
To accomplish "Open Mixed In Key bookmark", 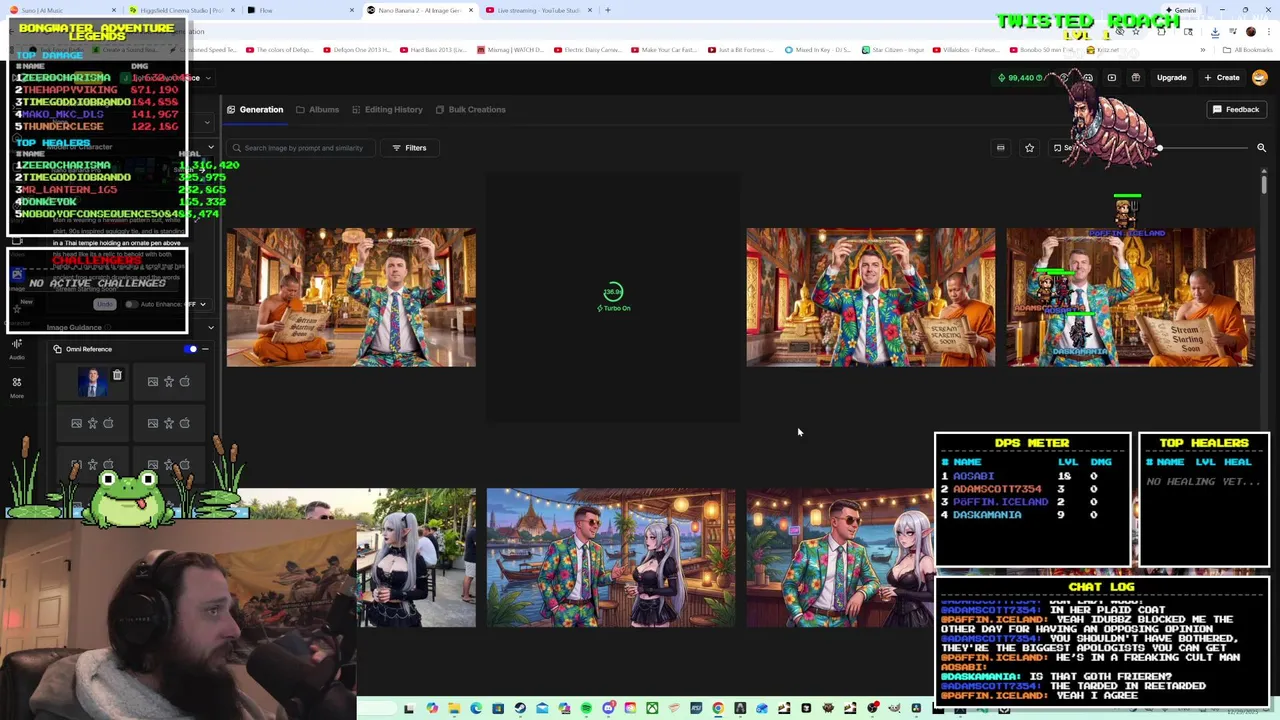I will [x=817, y=49].
